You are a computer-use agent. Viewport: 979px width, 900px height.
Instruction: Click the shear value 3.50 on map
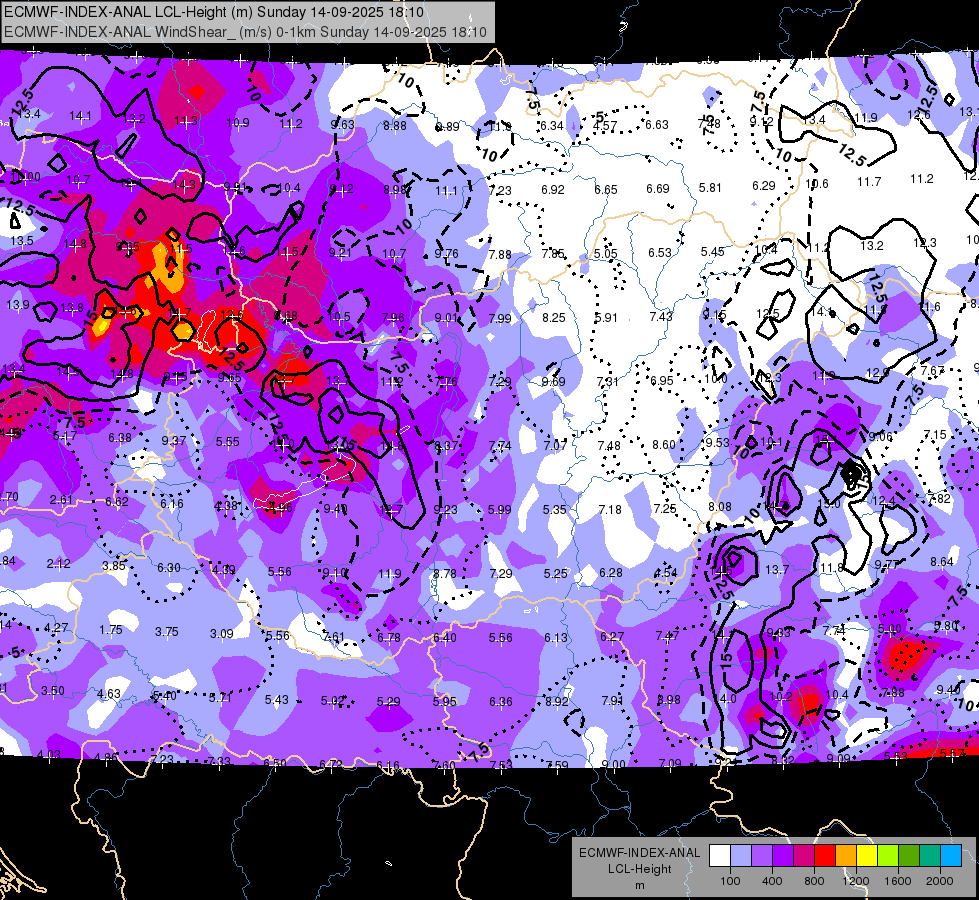tap(52, 691)
